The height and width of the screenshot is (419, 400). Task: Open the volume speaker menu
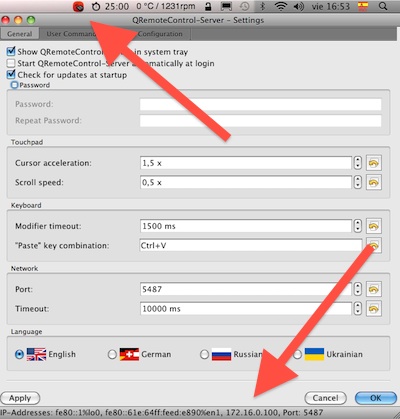point(299,6)
